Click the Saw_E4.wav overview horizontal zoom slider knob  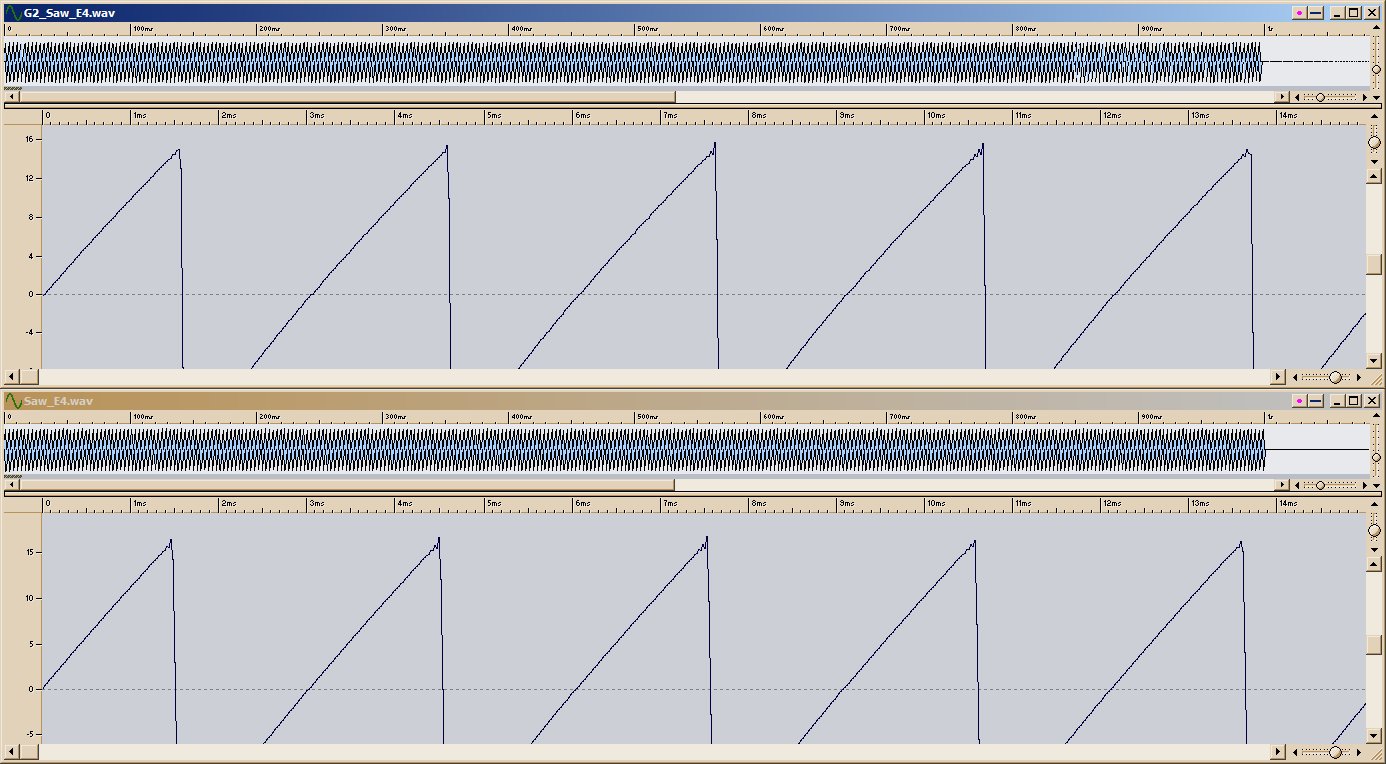pyautogui.click(x=1320, y=485)
